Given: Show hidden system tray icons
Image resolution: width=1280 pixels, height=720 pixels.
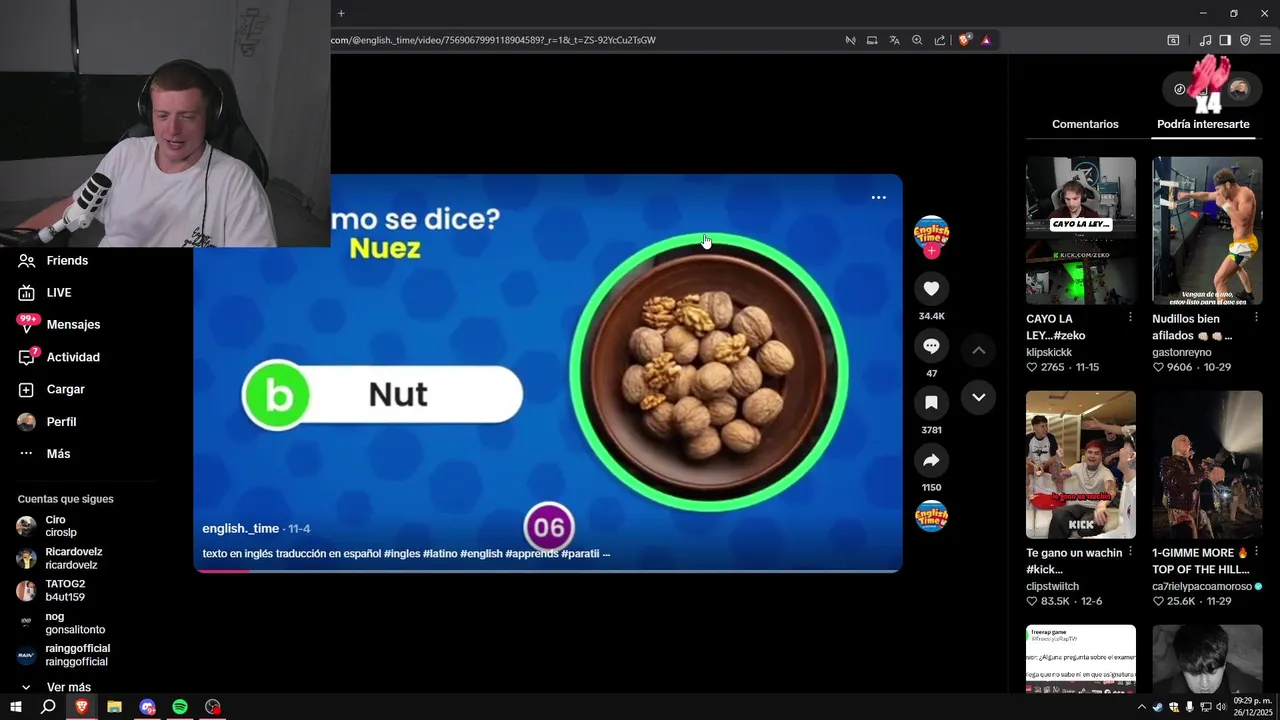Looking at the screenshot, I should point(1142,707).
